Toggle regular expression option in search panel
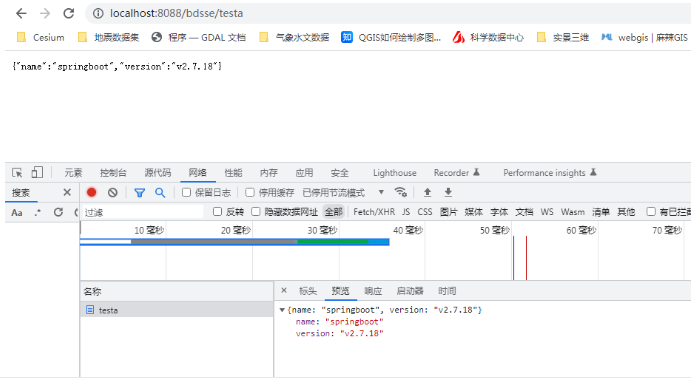Image resolution: width=691 pixels, height=379 pixels. [37, 212]
